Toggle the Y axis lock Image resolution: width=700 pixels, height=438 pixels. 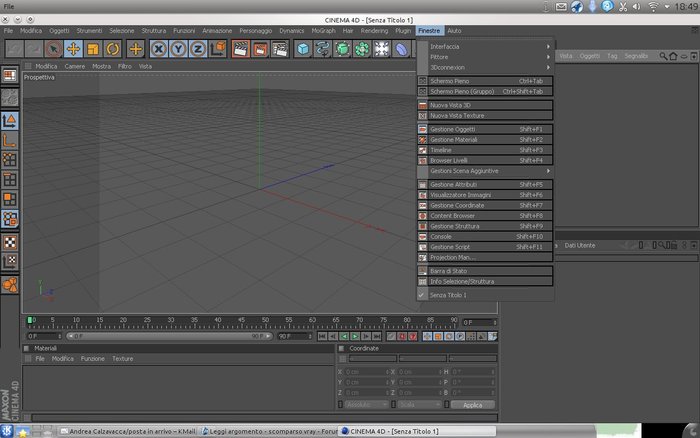178,49
